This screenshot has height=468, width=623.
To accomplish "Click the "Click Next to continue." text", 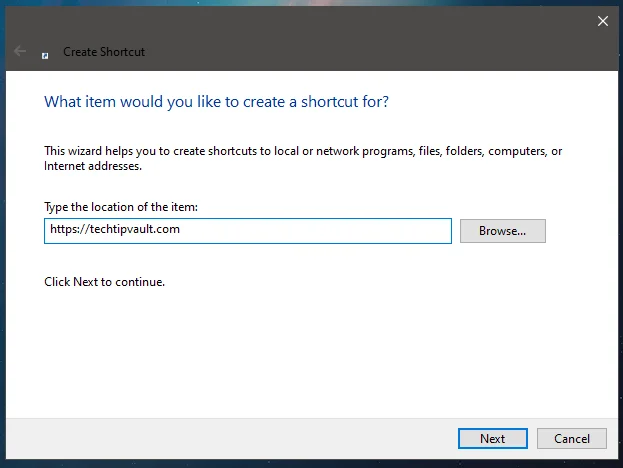I will [x=104, y=282].
